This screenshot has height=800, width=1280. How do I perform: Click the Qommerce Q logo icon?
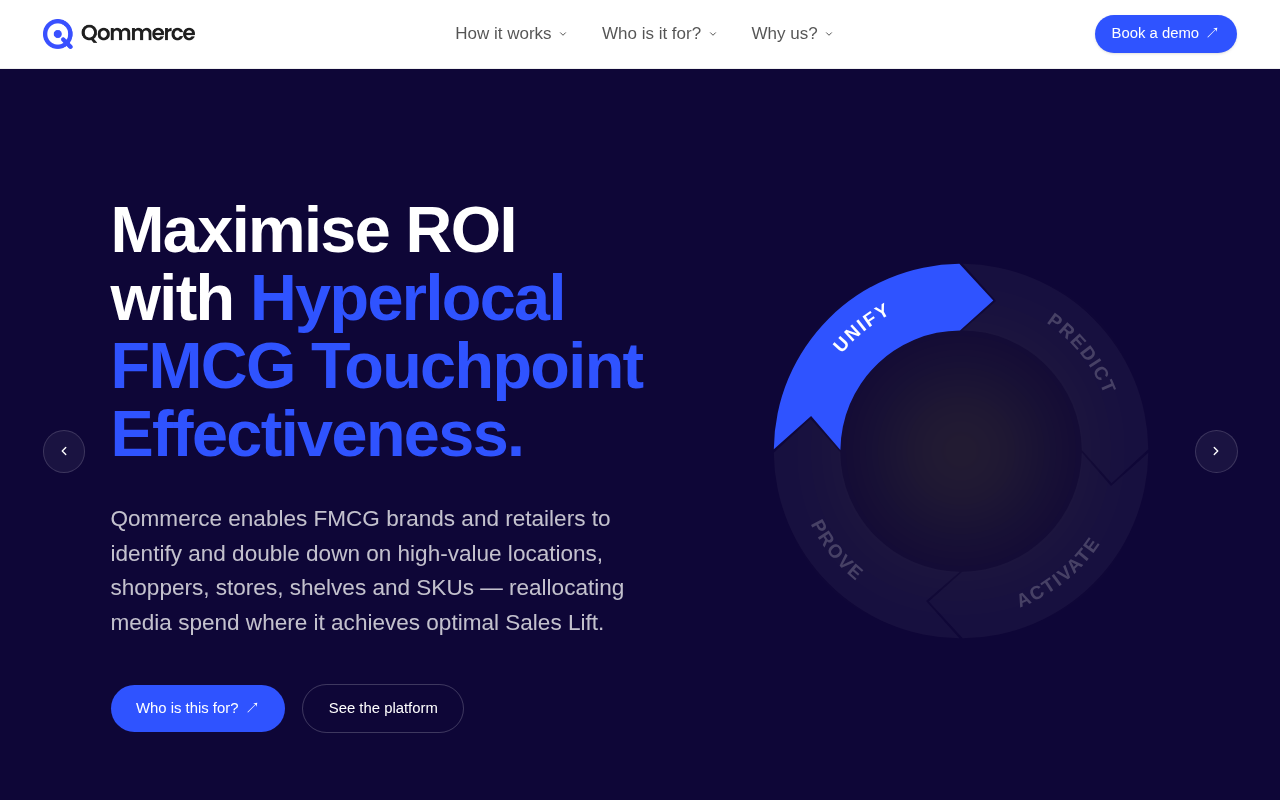tap(58, 34)
